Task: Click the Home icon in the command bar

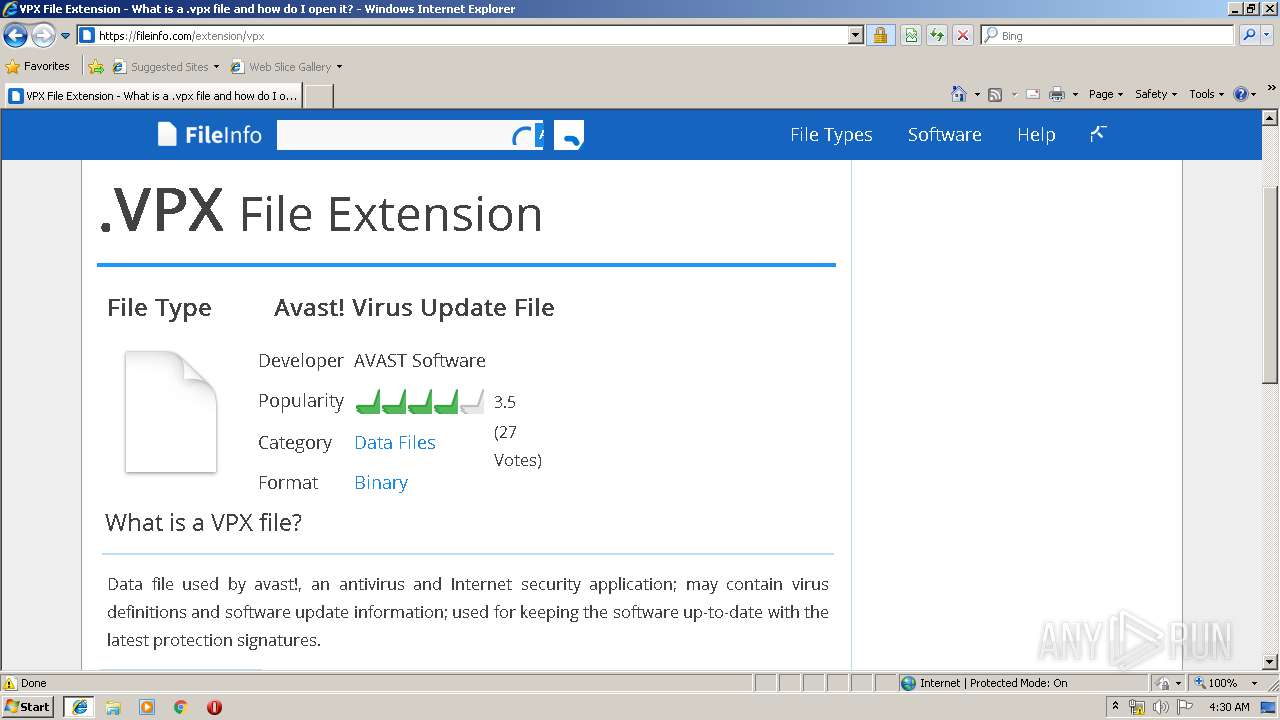Action: [x=959, y=94]
